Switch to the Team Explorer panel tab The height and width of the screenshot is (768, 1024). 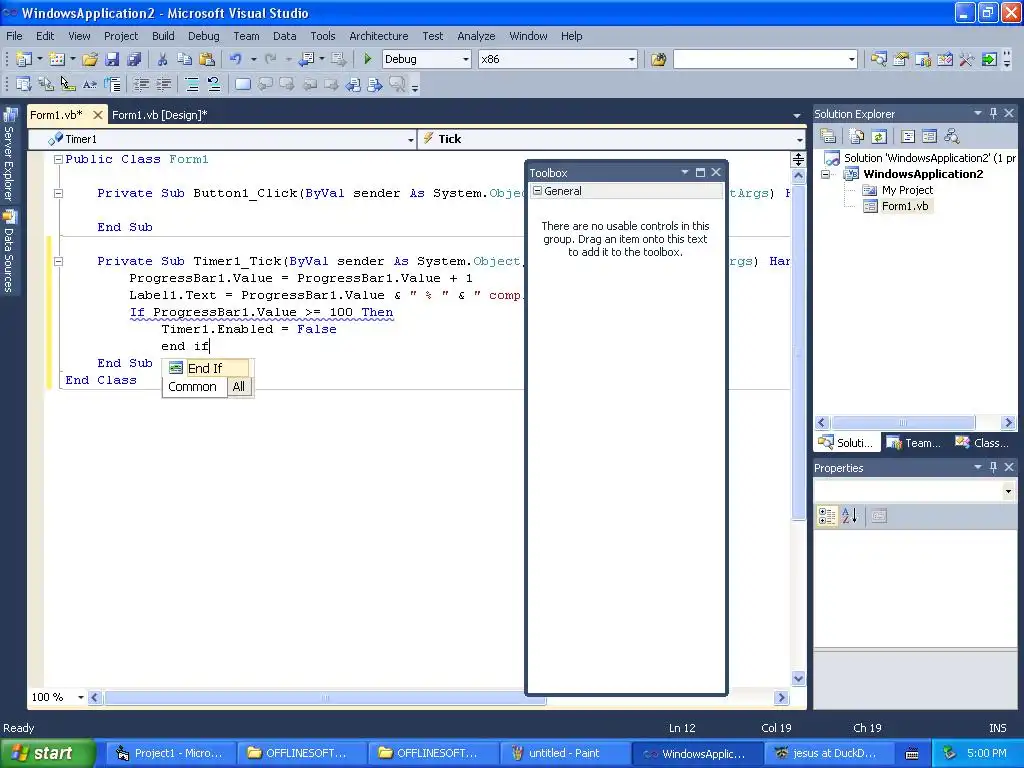click(x=914, y=443)
